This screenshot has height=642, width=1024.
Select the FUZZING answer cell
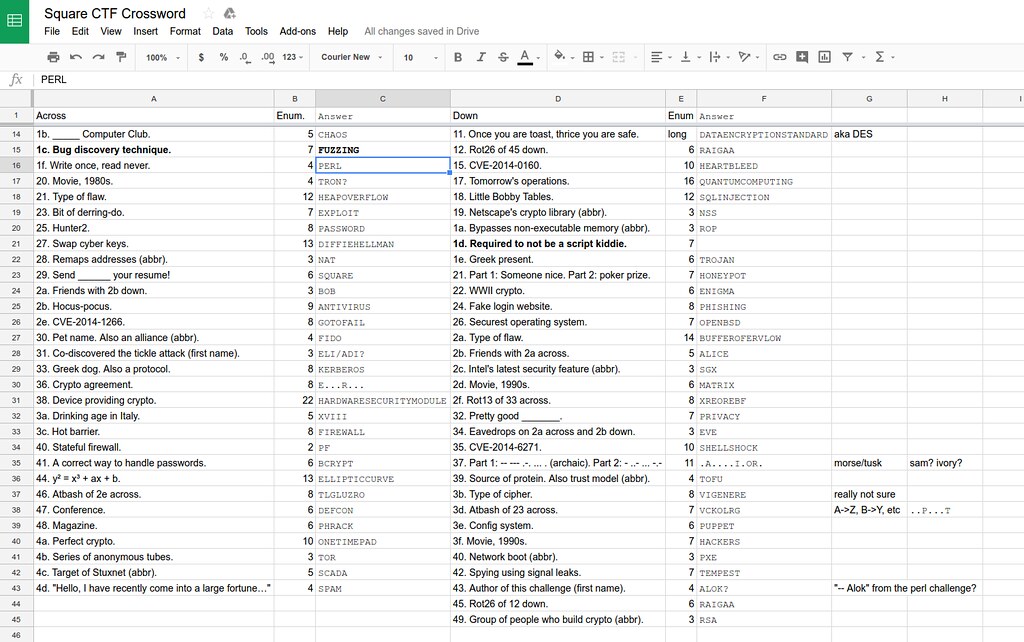[x=383, y=150]
